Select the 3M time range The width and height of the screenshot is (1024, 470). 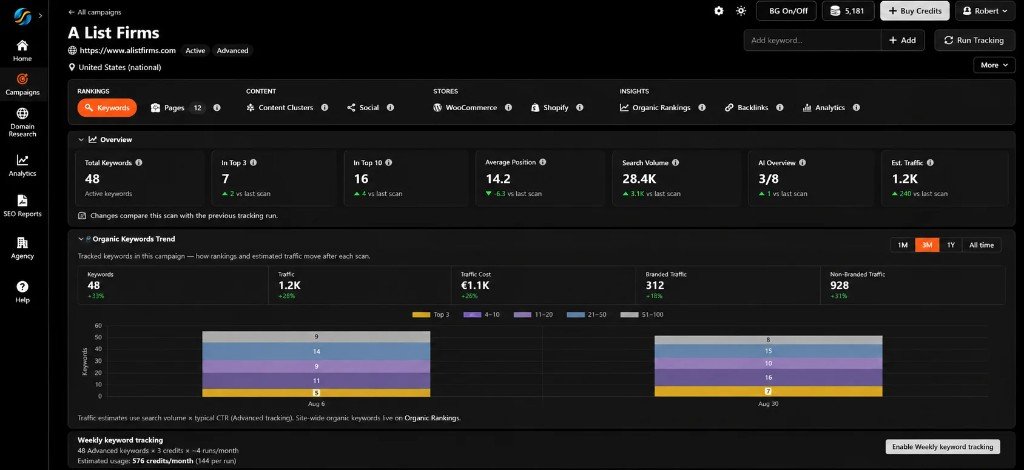pyautogui.click(x=927, y=245)
